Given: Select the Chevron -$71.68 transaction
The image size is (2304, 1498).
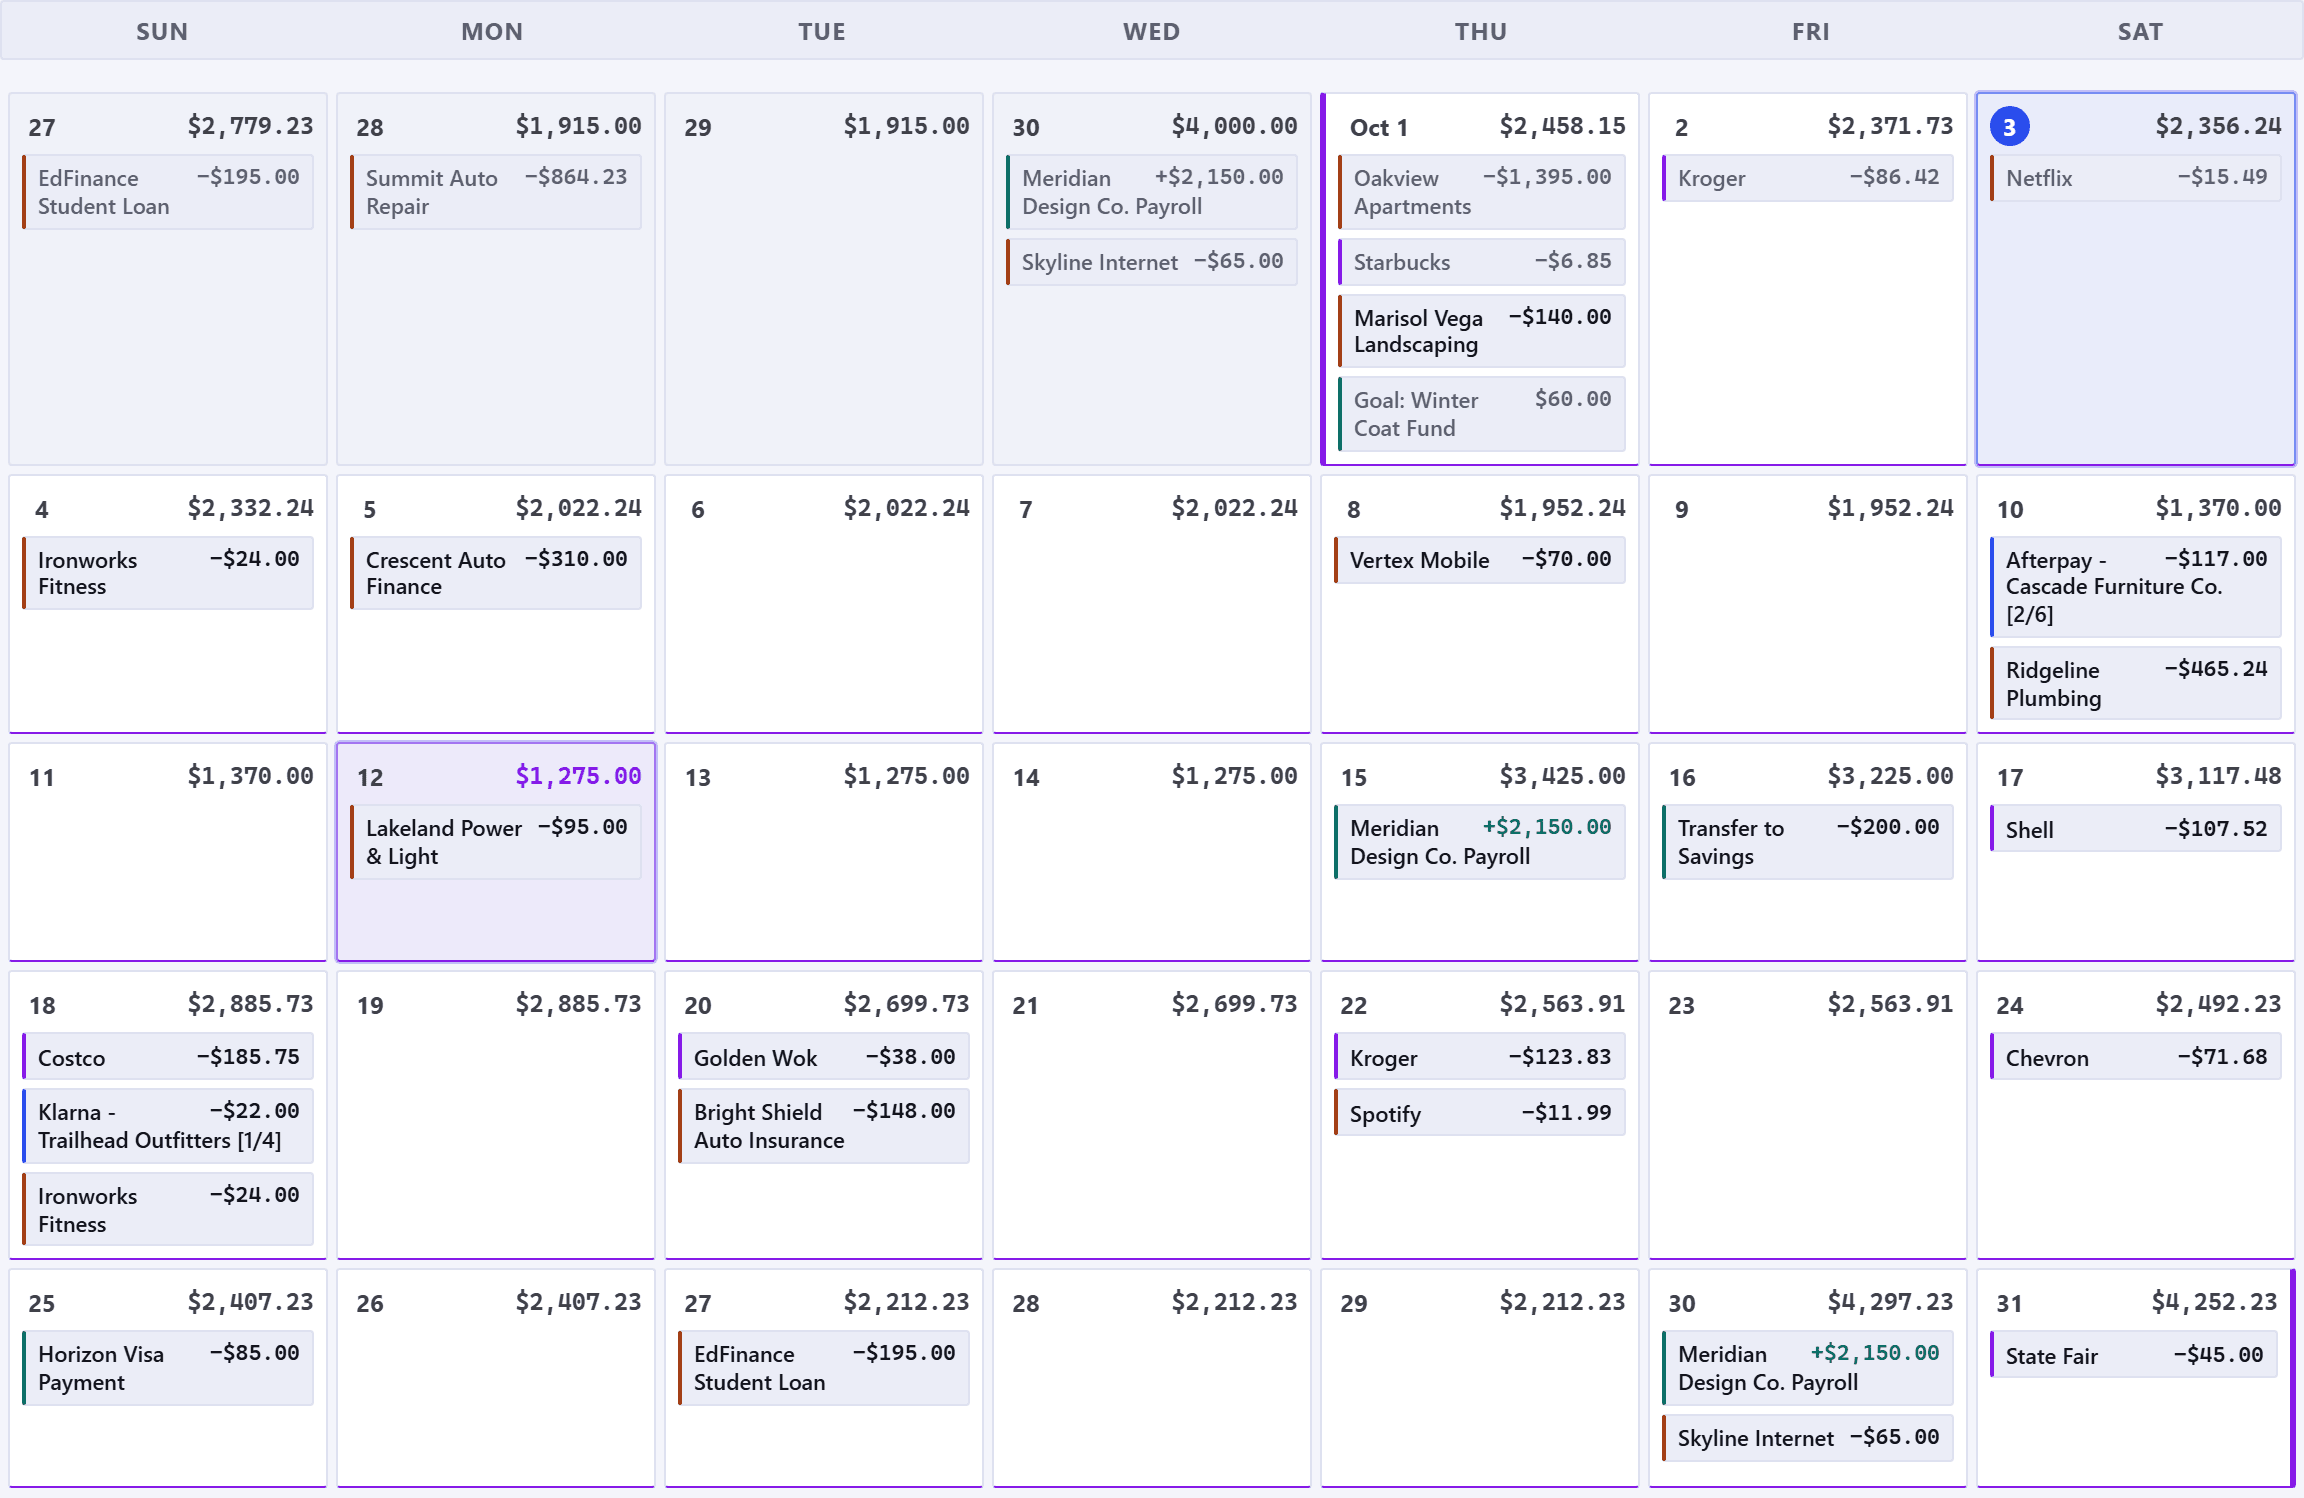Looking at the screenshot, I should tap(2135, 1057).
